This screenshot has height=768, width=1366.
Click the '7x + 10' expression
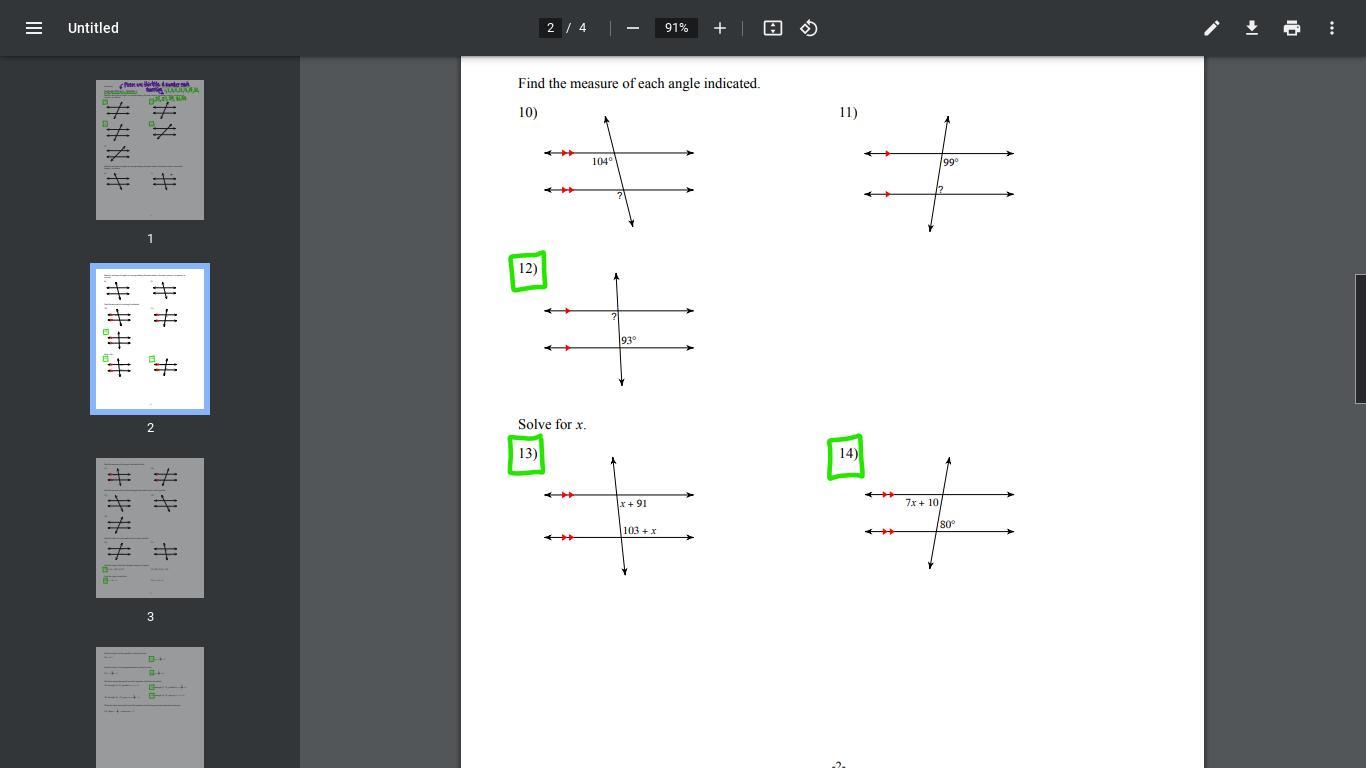[x=922, y=502]
